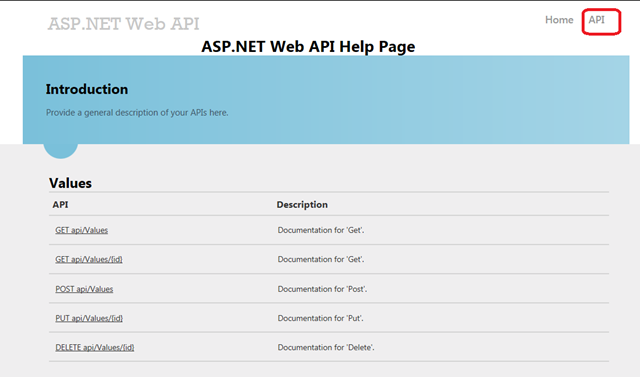
Task: Open the API navigation link
Action: [596, 20]
